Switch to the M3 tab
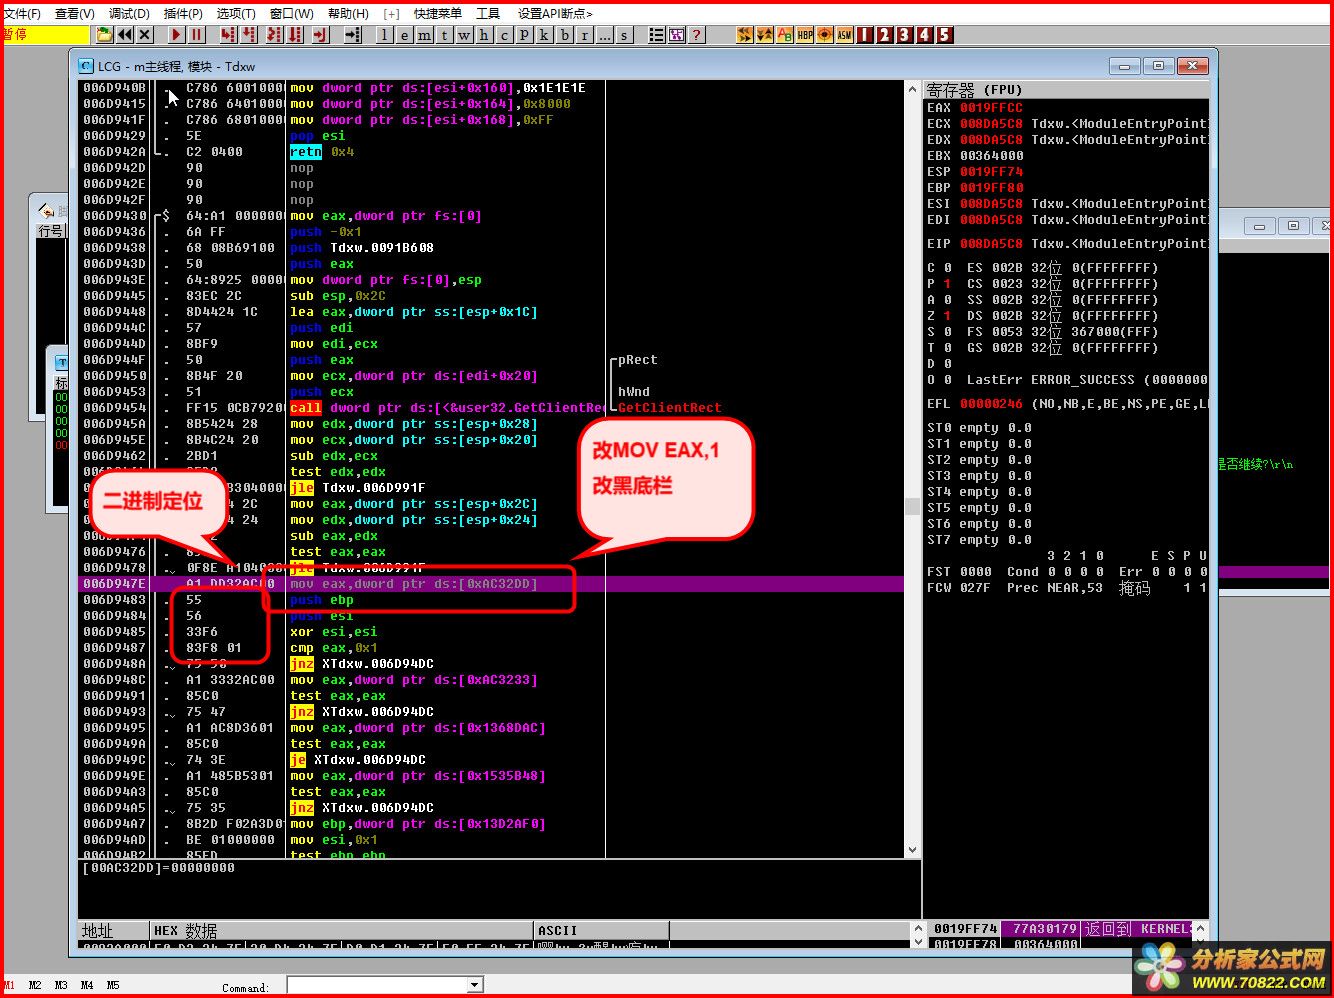The height and width of the screenshot is (998, 1334). coord(61,986)
